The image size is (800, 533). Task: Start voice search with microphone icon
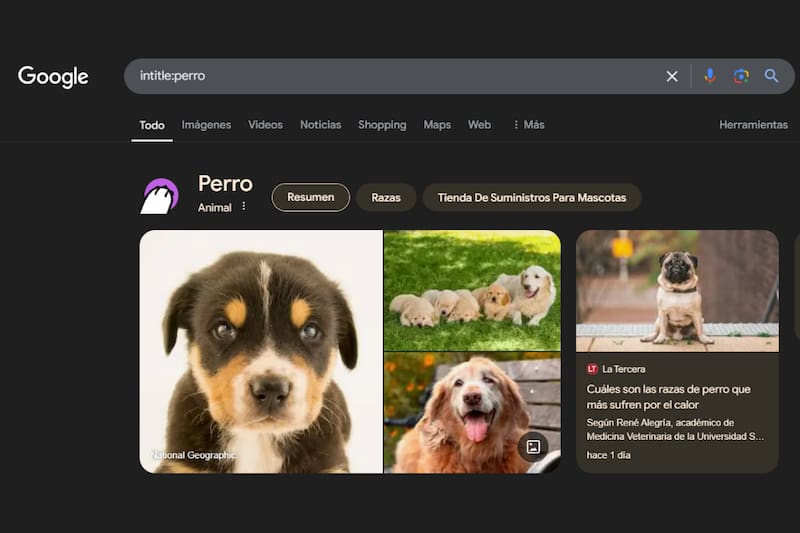(710, 76)
